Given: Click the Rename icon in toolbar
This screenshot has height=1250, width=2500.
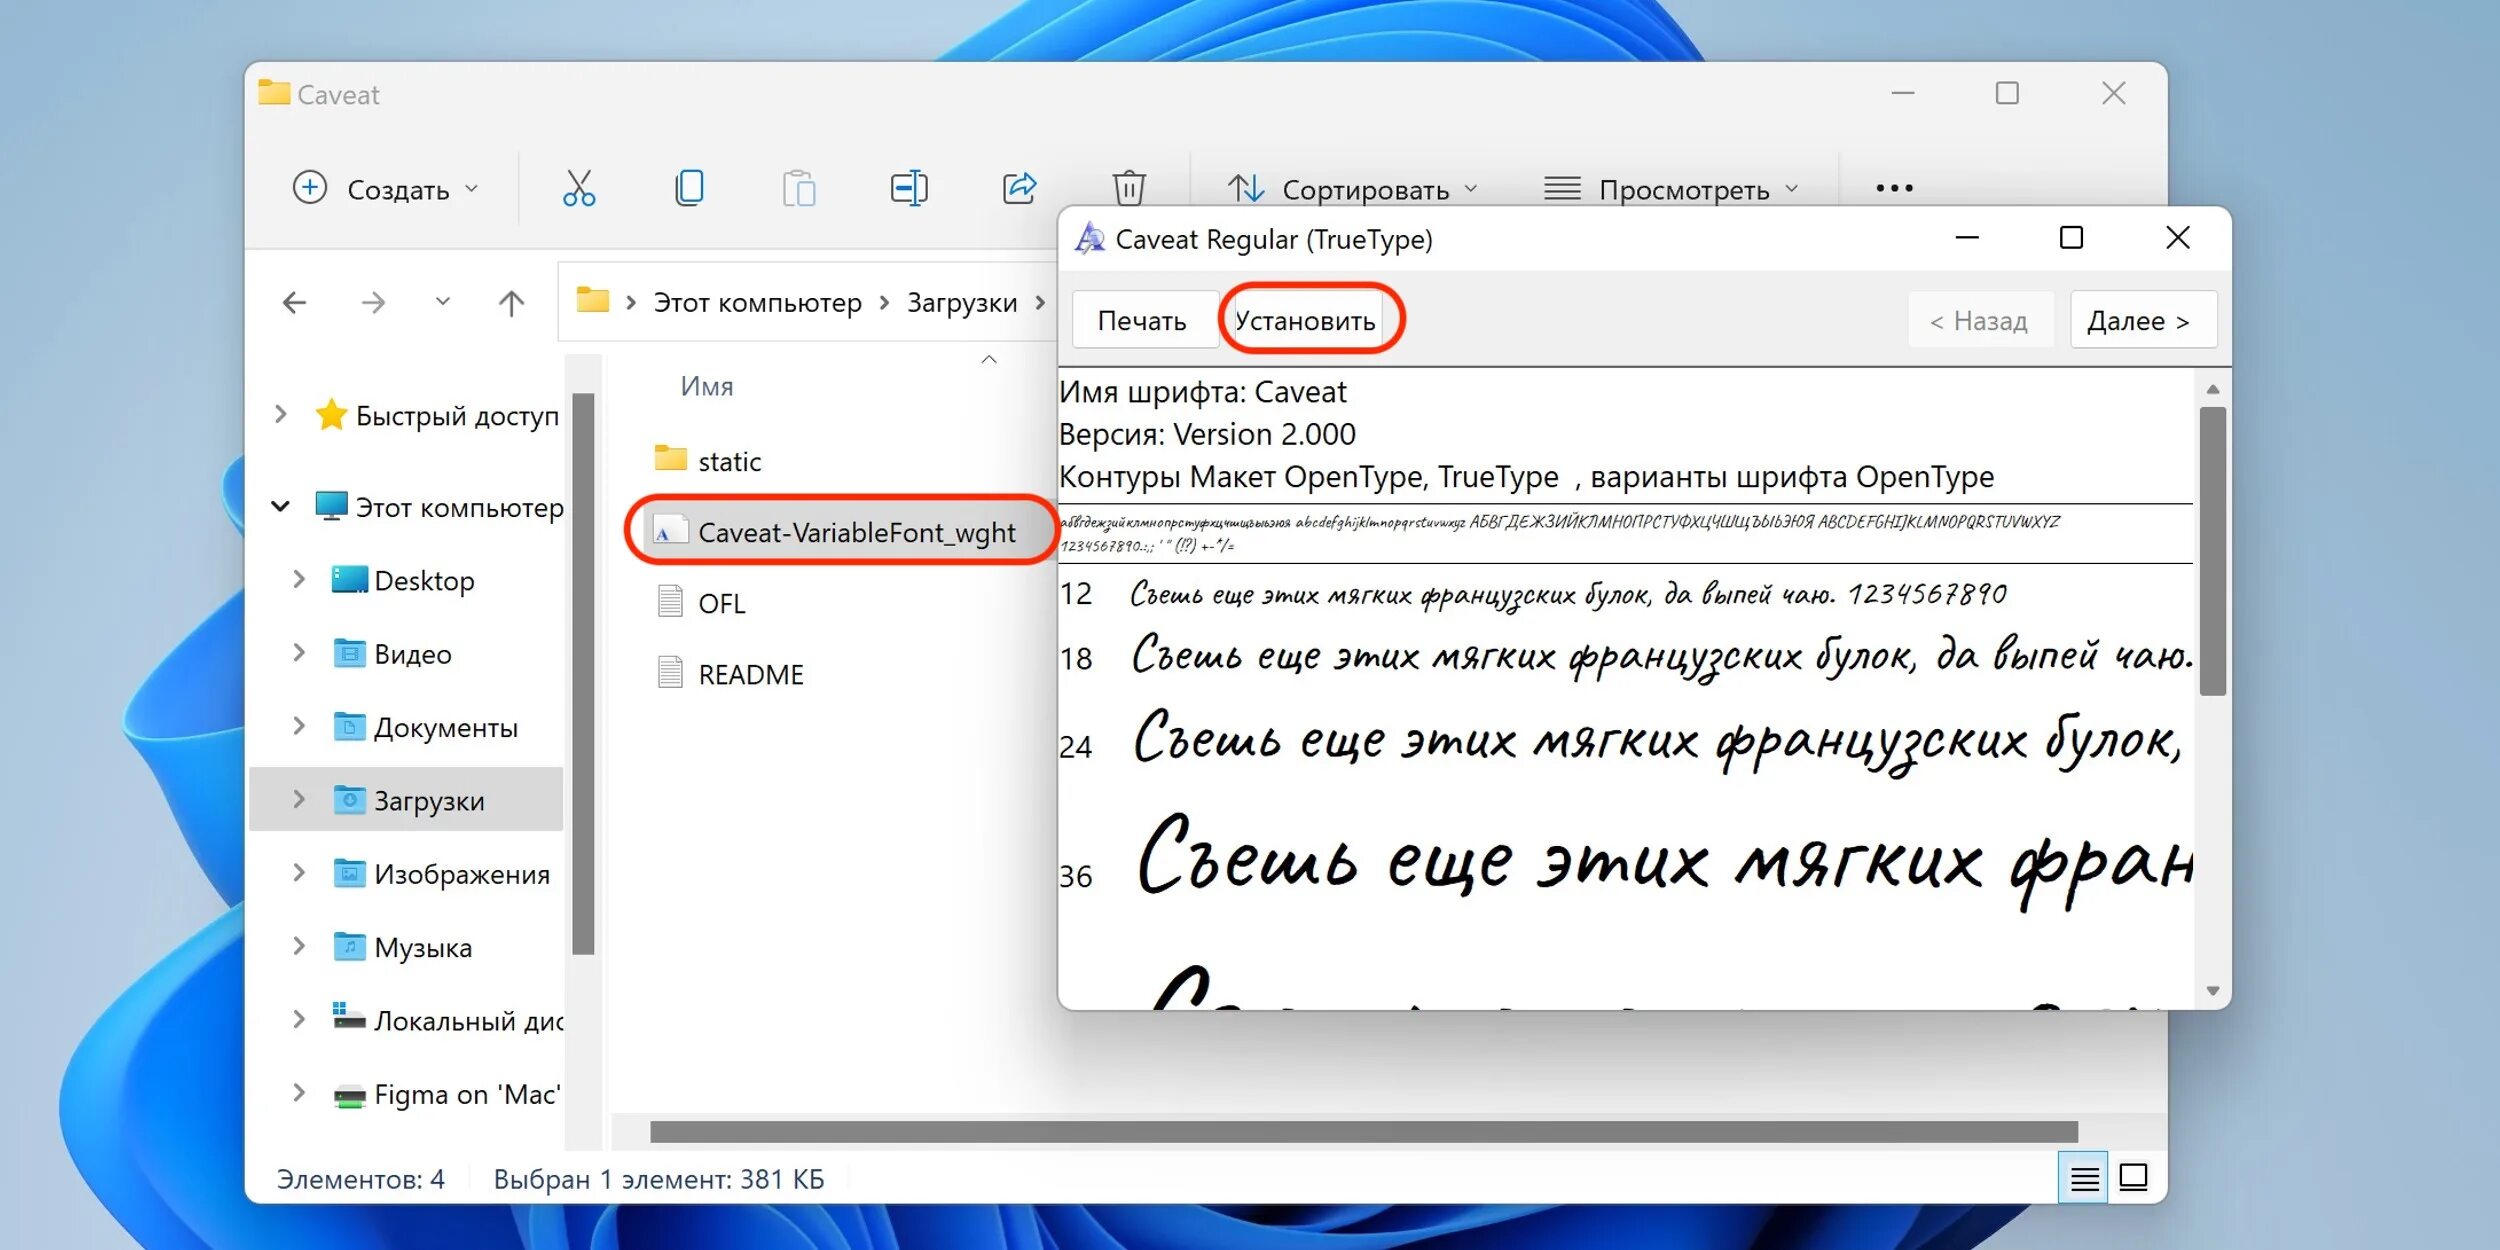Looking at the screenshot, I should click(908, 188).
